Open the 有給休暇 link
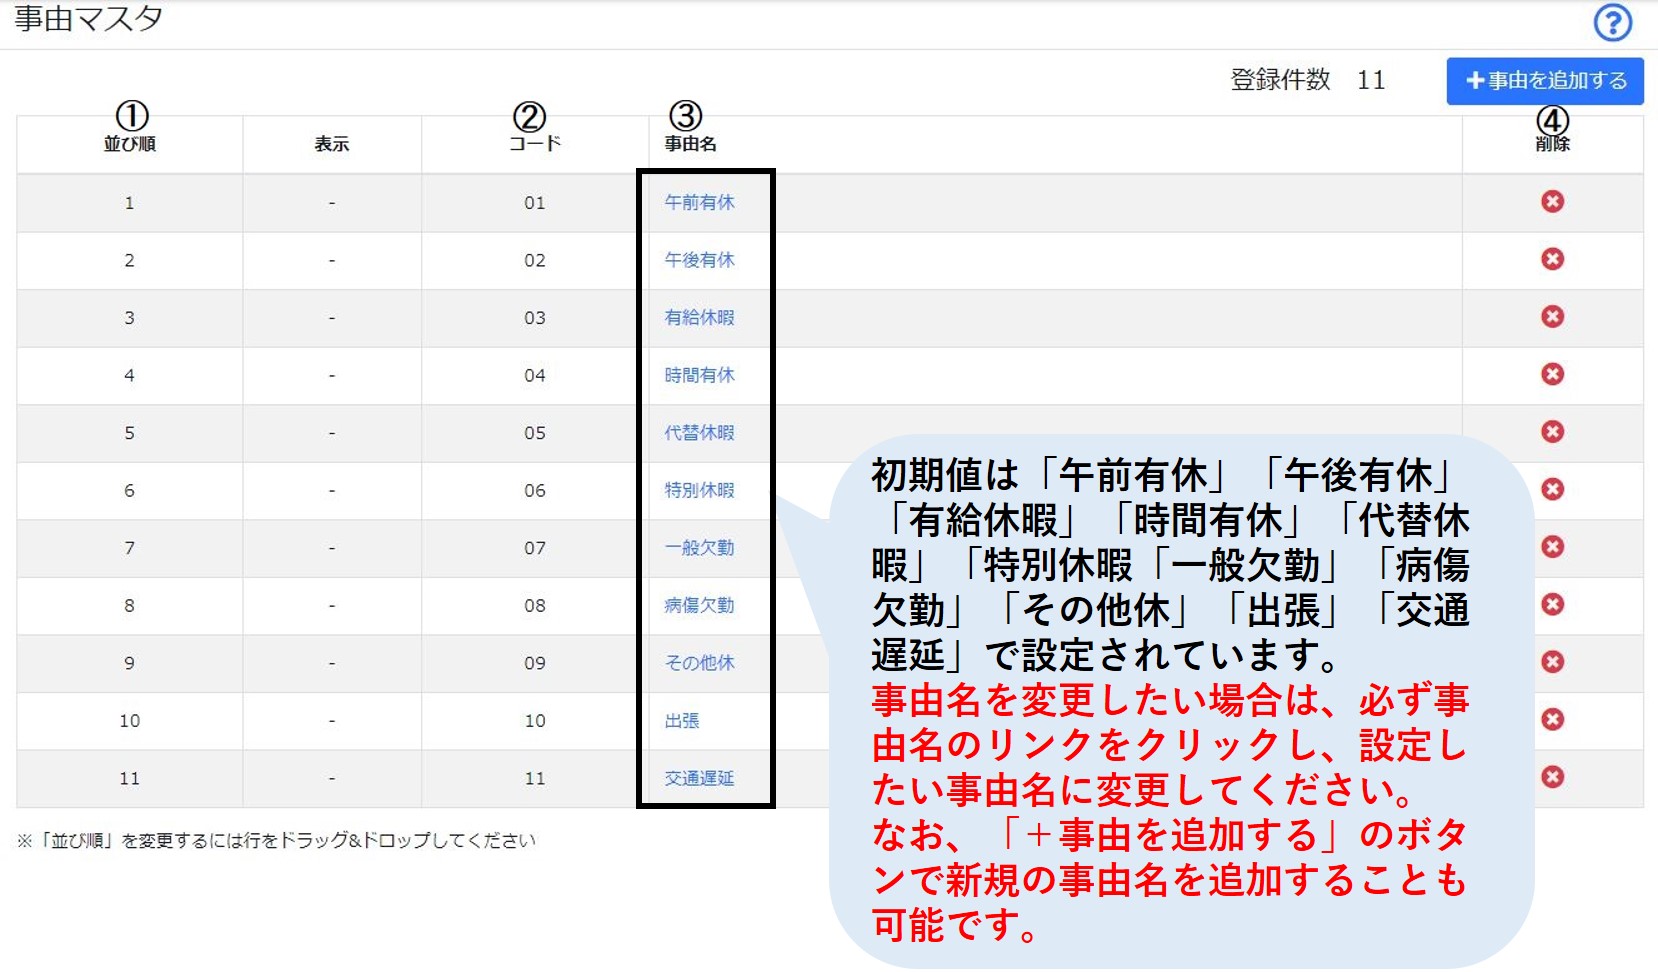The width and height of the screenshot is (1658, 972). [699, 317]
